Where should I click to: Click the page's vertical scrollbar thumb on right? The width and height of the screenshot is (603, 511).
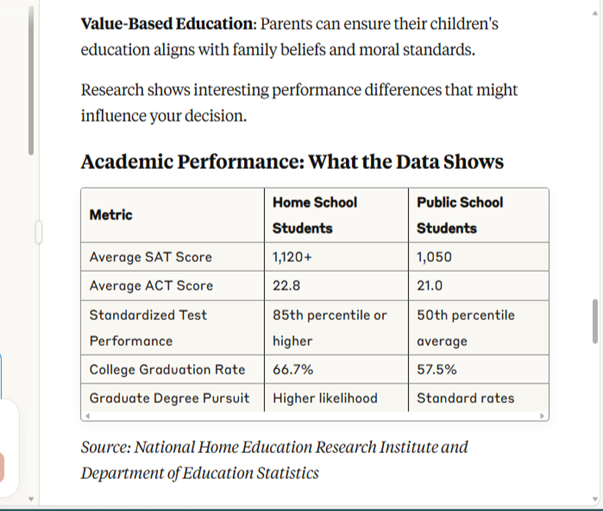coord(595,321)
